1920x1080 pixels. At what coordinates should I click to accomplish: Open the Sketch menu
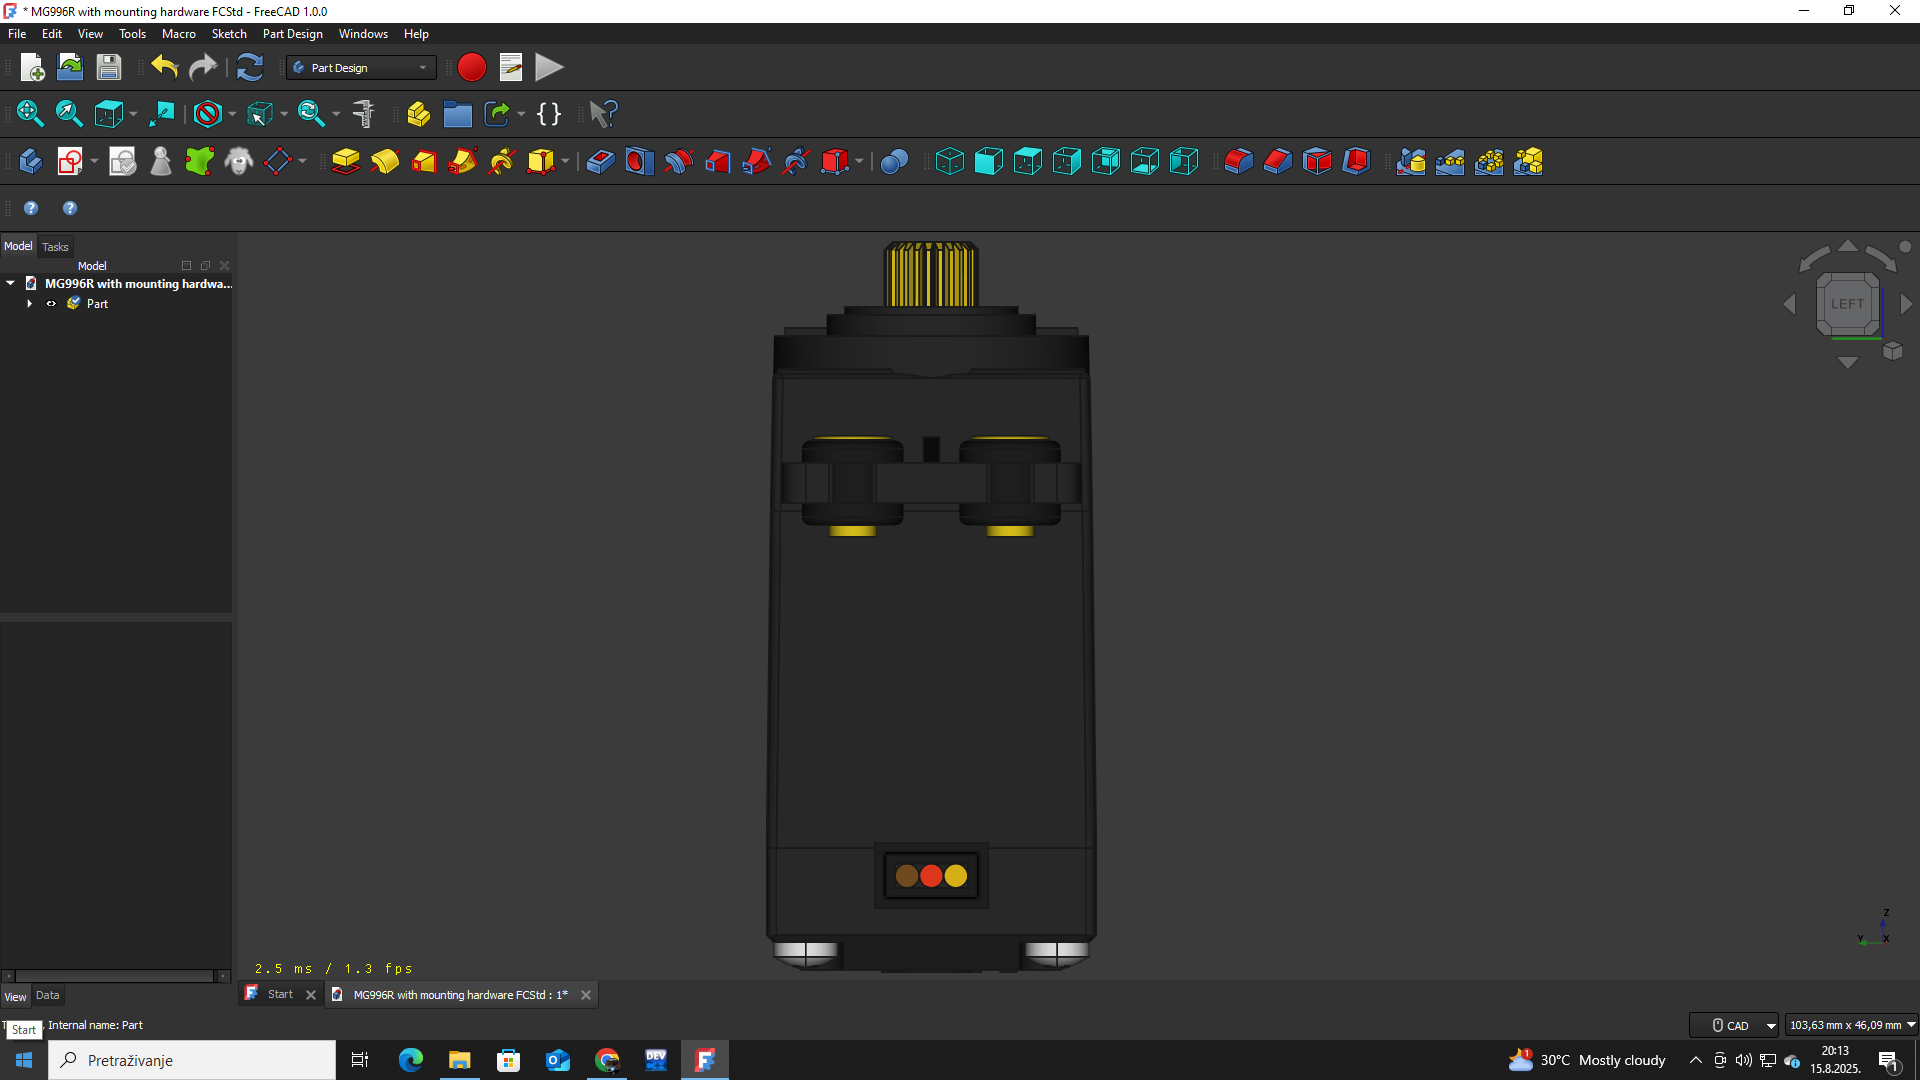point(229,33)
